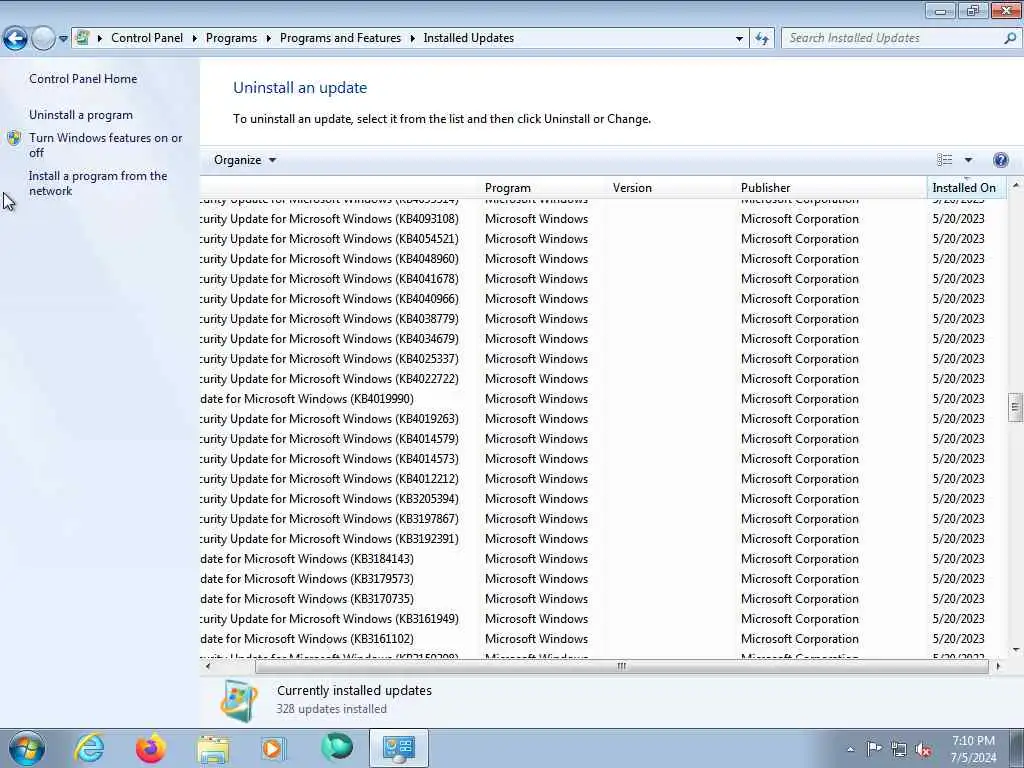1024x768 pixels.
Task: Open address bar history dropdown
Action: [x=739, y=39]
